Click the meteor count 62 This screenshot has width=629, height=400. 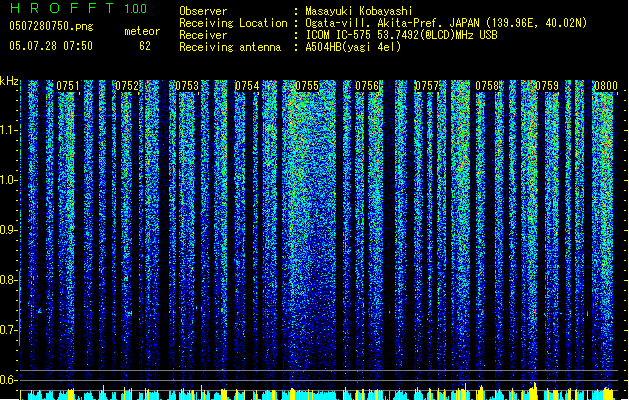click(x=145, y=46)
